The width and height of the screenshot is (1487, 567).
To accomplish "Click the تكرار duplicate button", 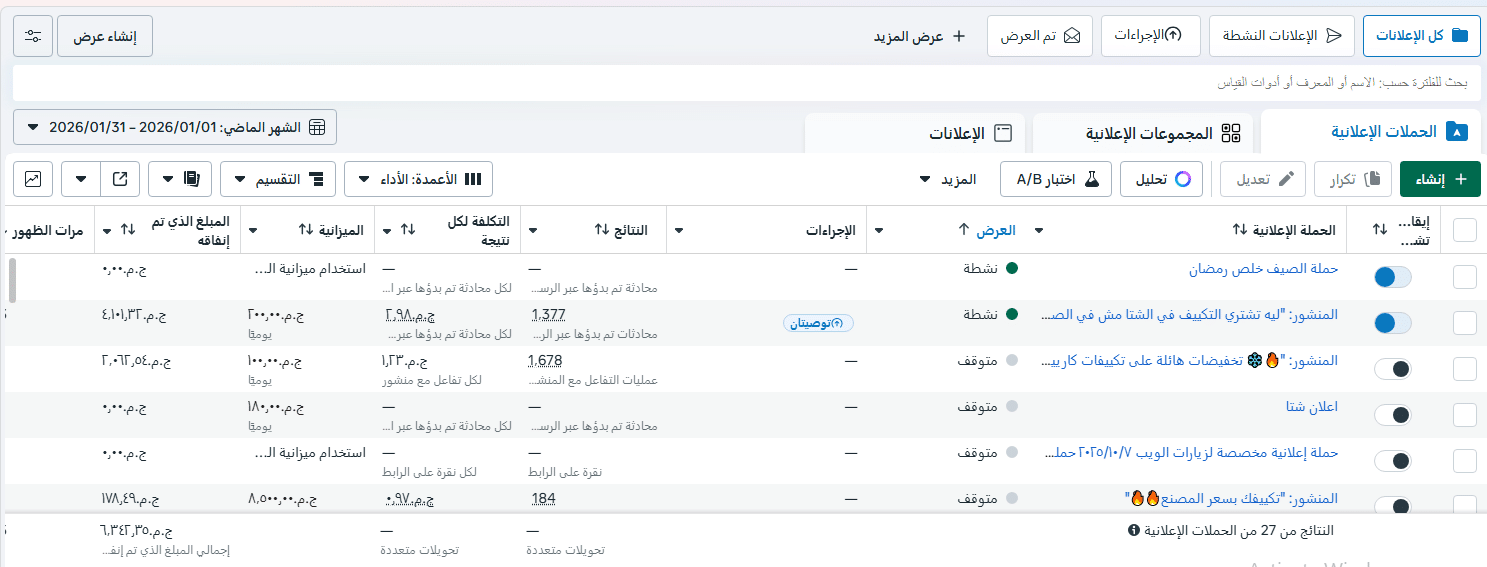I will pos(1352,179).
